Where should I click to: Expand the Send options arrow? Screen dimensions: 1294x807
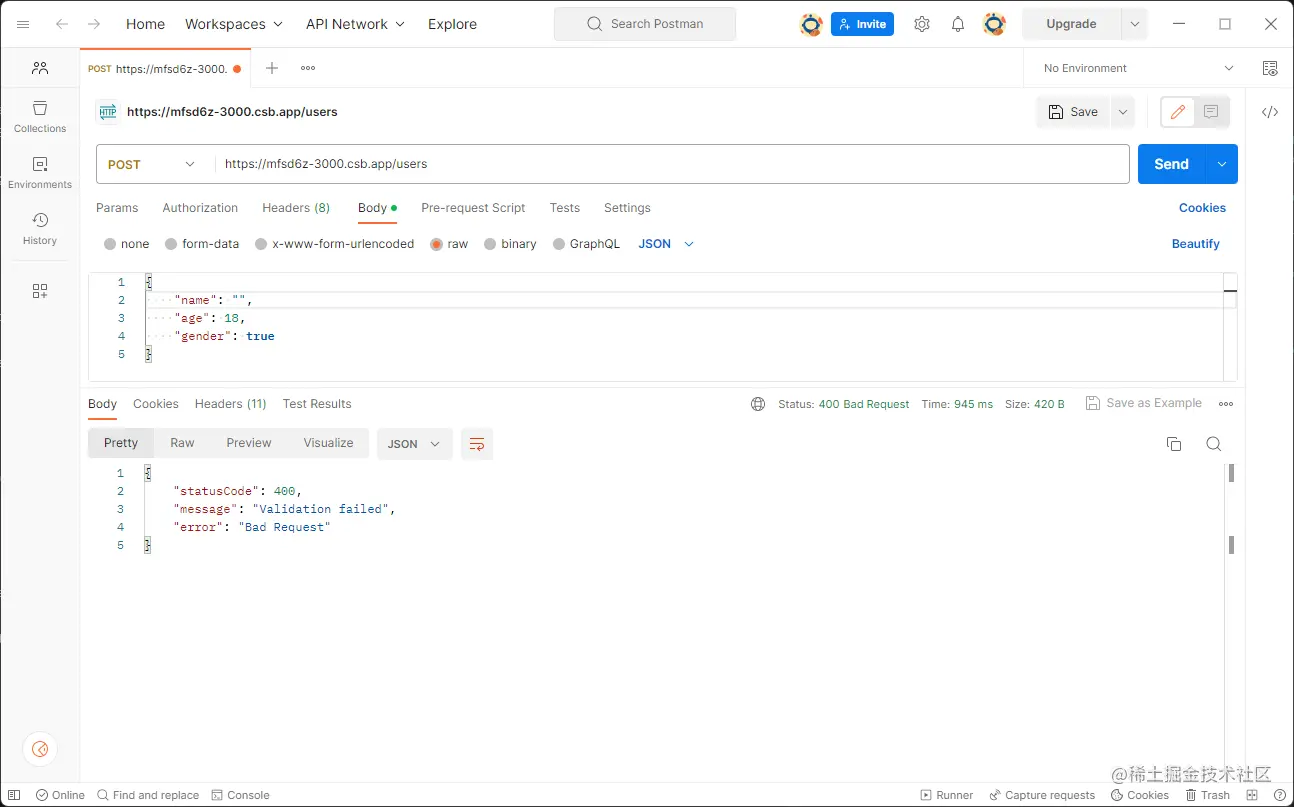coord(1222,164)
